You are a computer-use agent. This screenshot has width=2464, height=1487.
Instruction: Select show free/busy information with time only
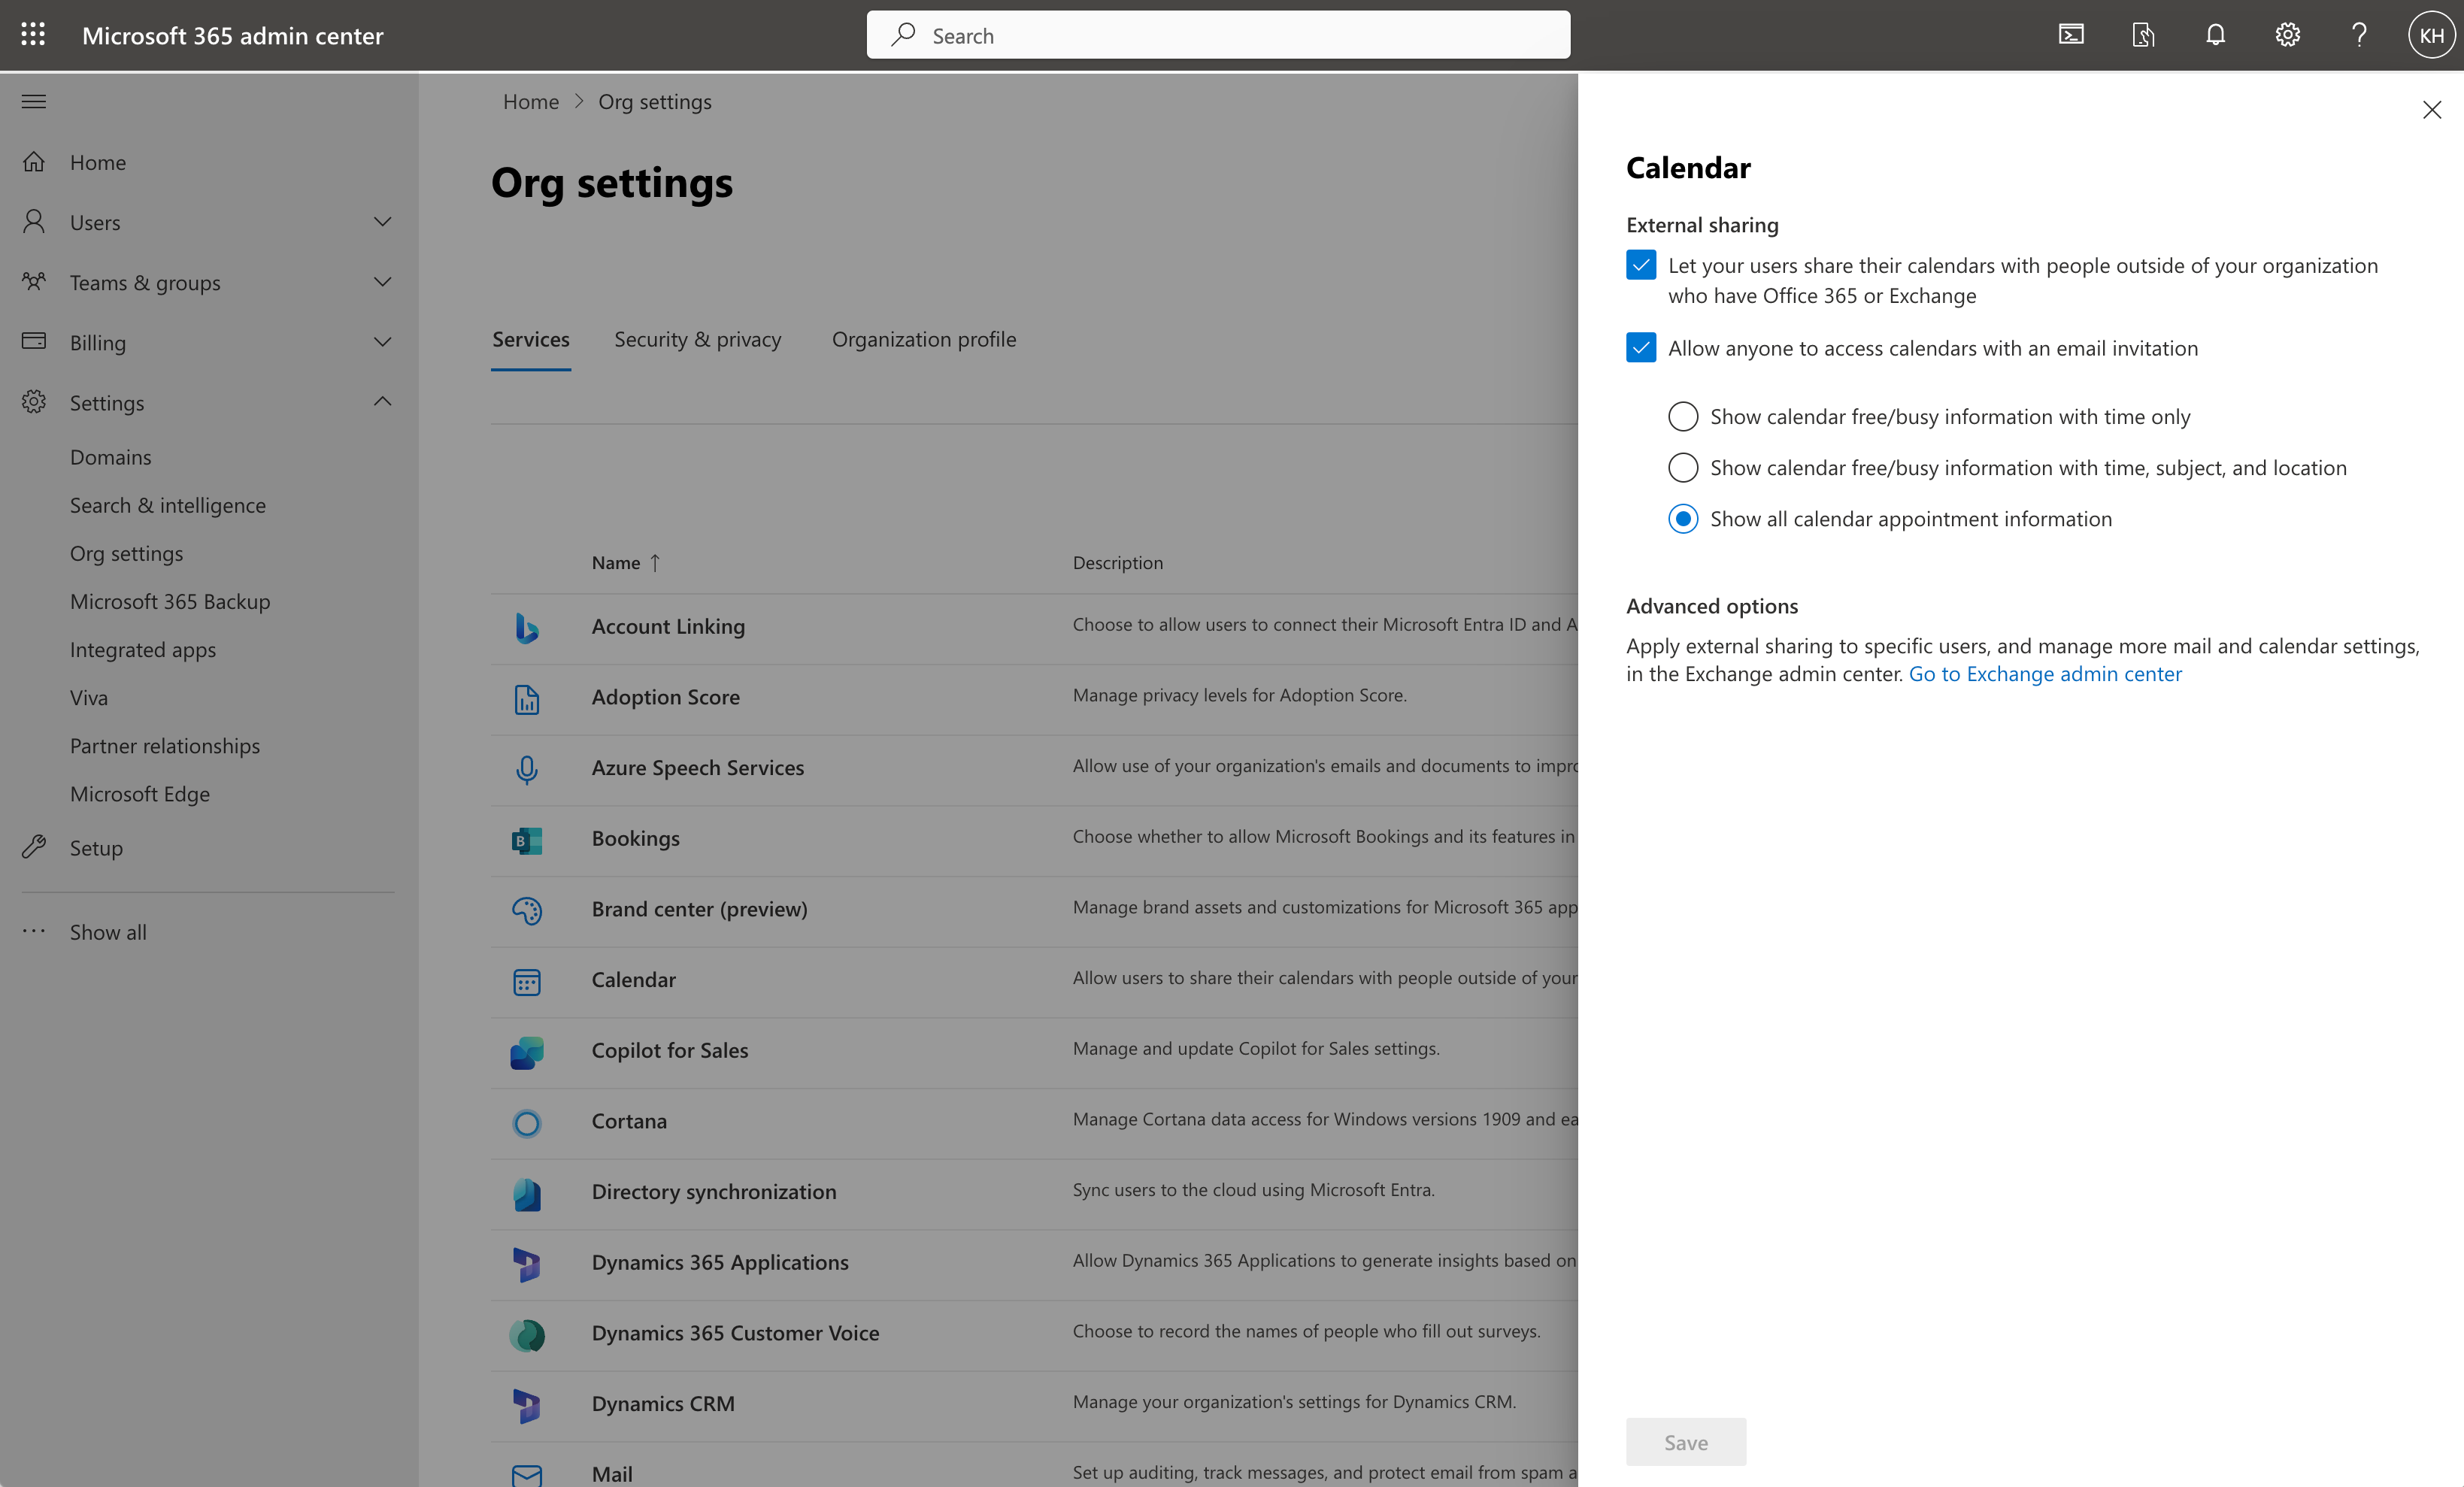1683,416
